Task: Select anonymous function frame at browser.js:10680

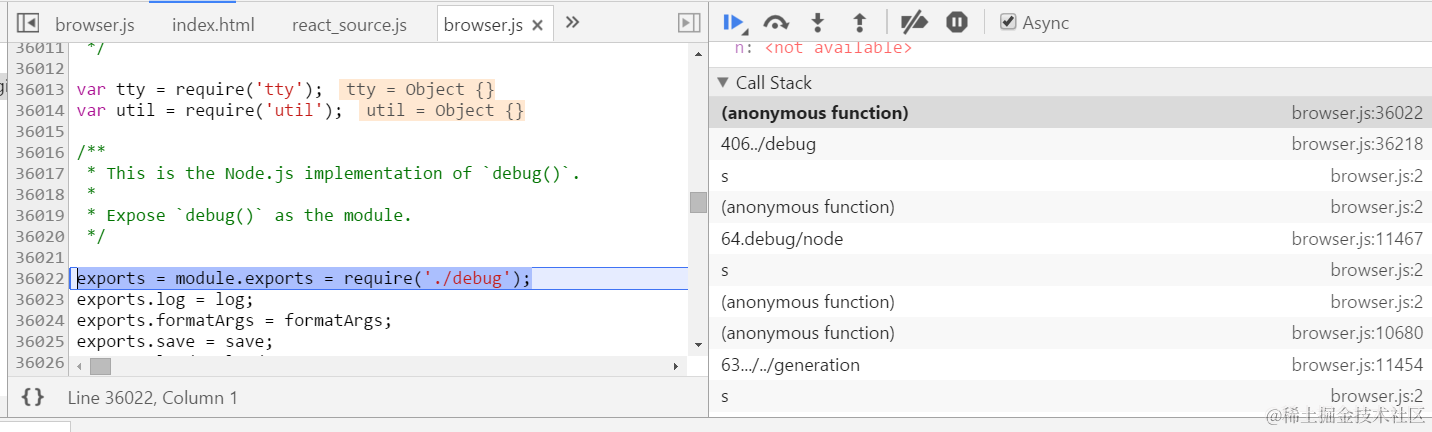Action: click(1070, 333)
